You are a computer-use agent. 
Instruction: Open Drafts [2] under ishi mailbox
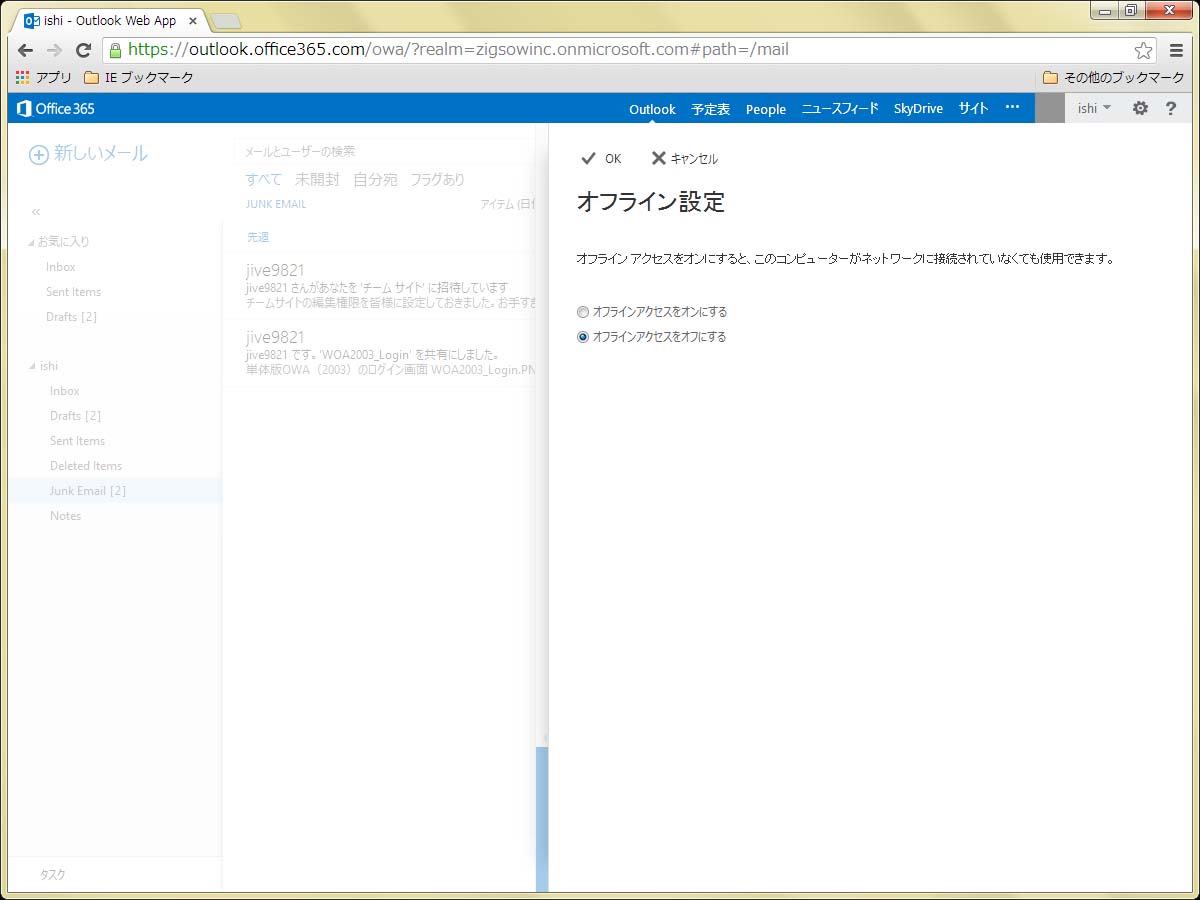(75, 416)
